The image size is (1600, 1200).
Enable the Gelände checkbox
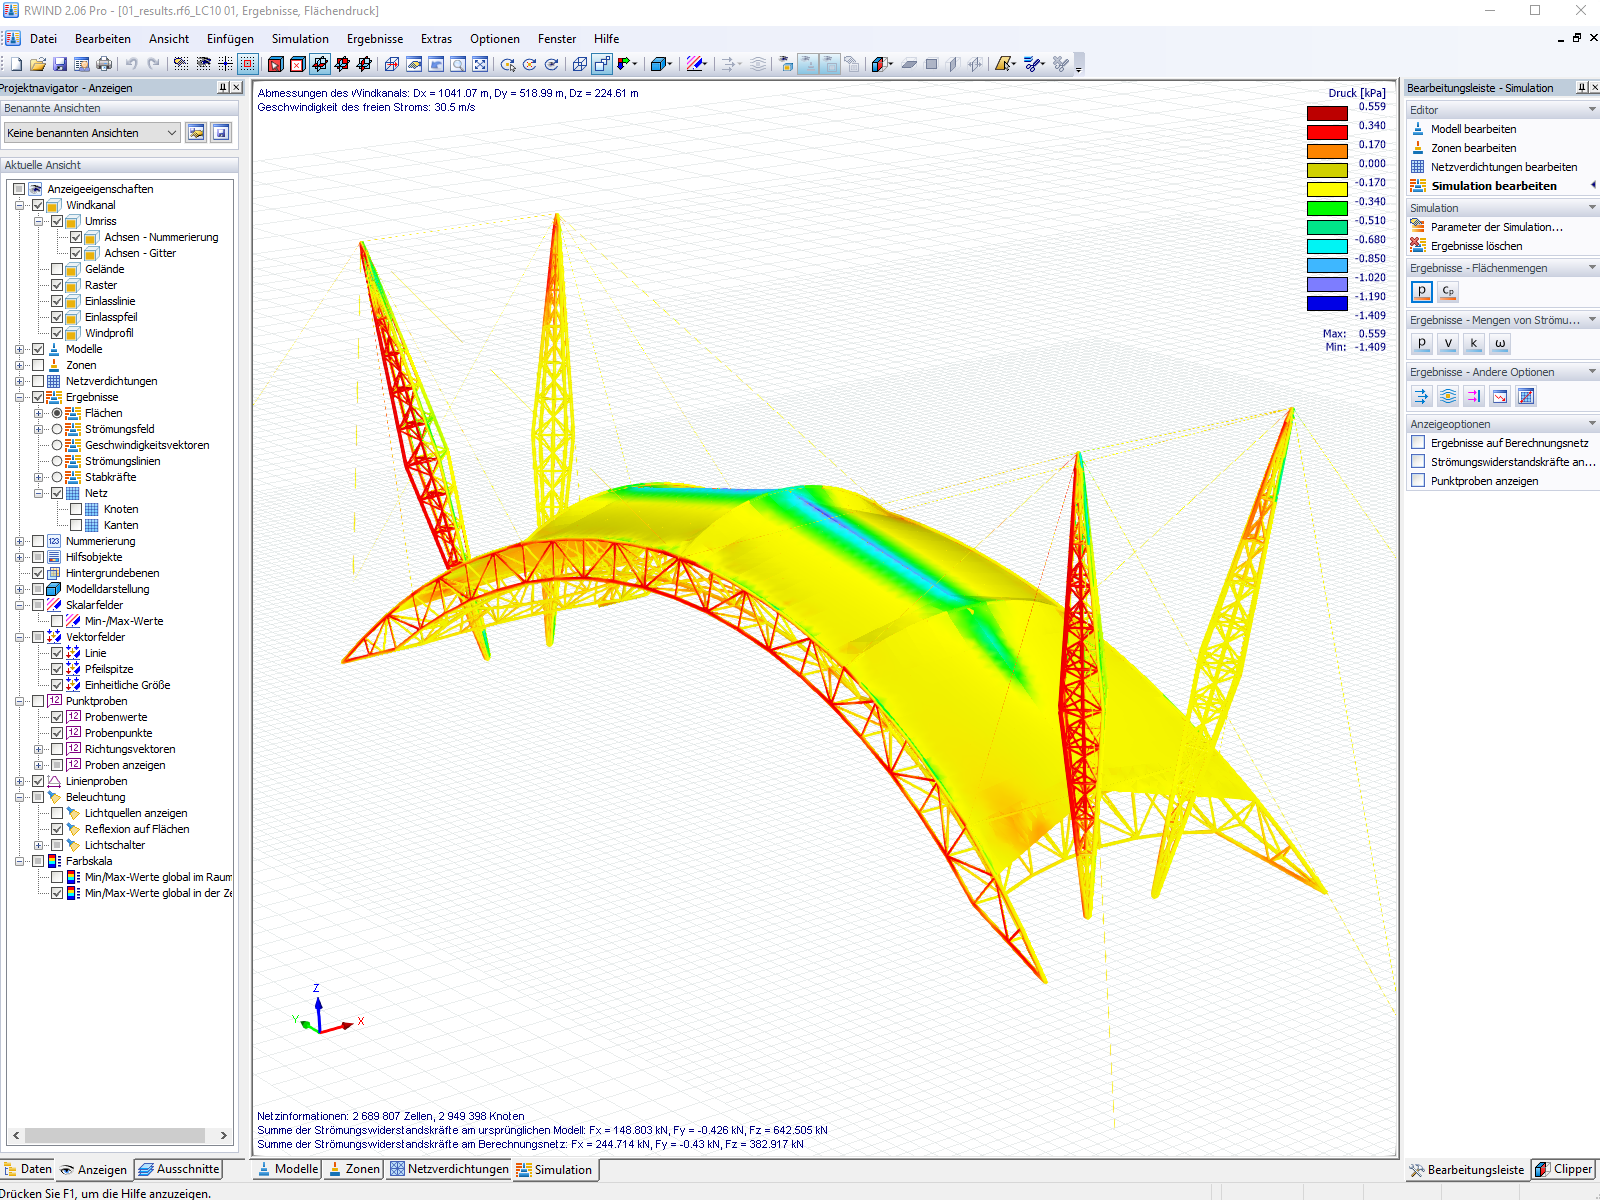(x=58, y=268)
